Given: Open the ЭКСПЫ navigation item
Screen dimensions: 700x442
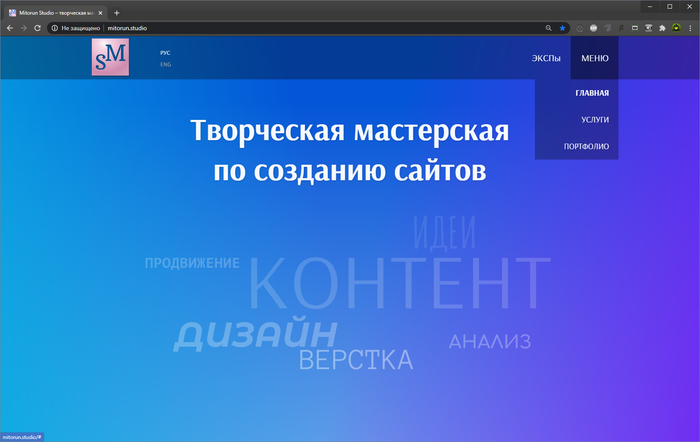Looking at the screenshot, I should (546, 58).
